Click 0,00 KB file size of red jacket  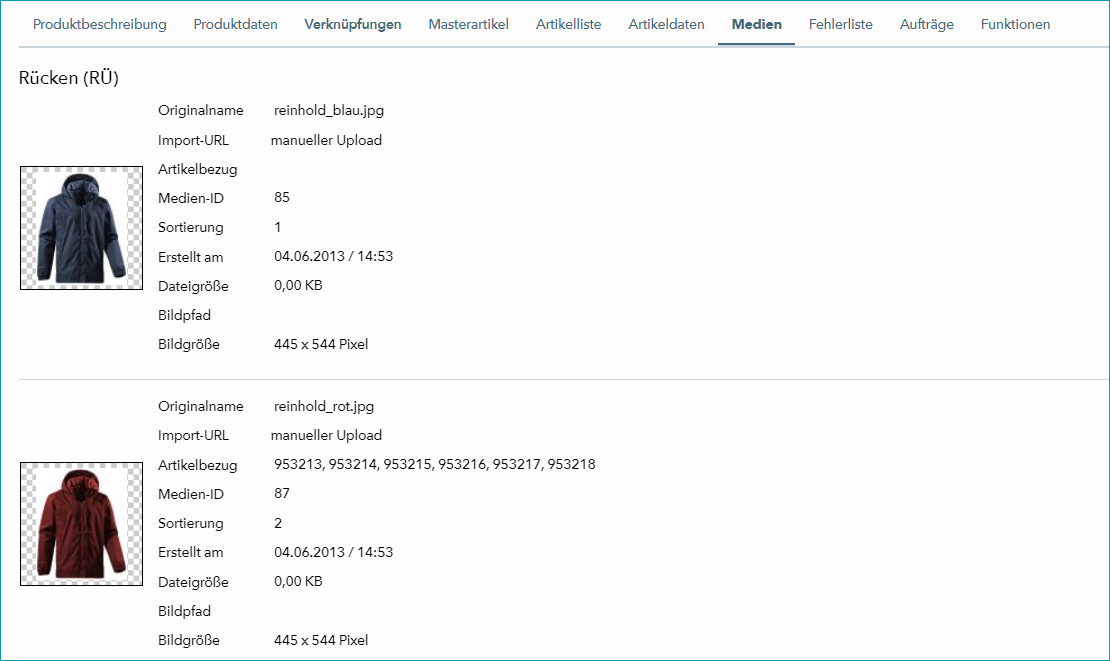[x=298, y=581]
